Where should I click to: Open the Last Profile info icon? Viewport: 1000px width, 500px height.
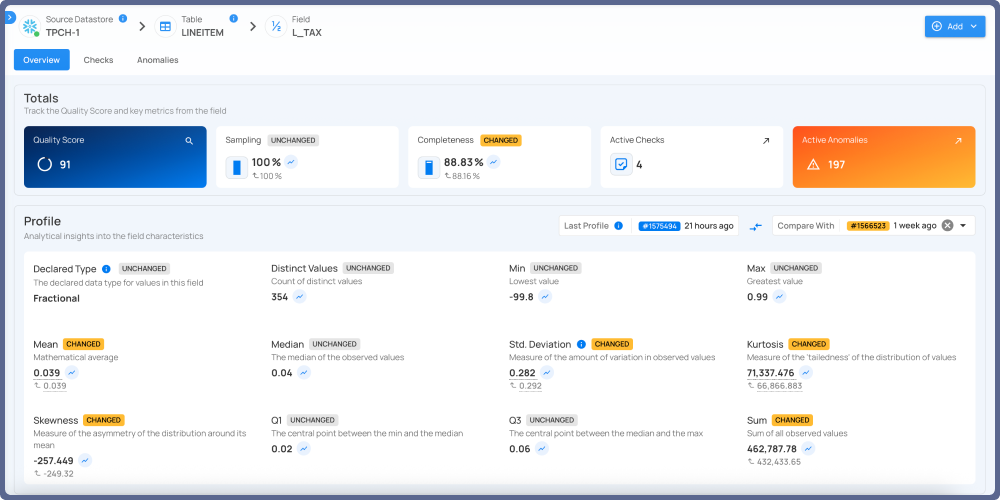[x=618, y=226]
